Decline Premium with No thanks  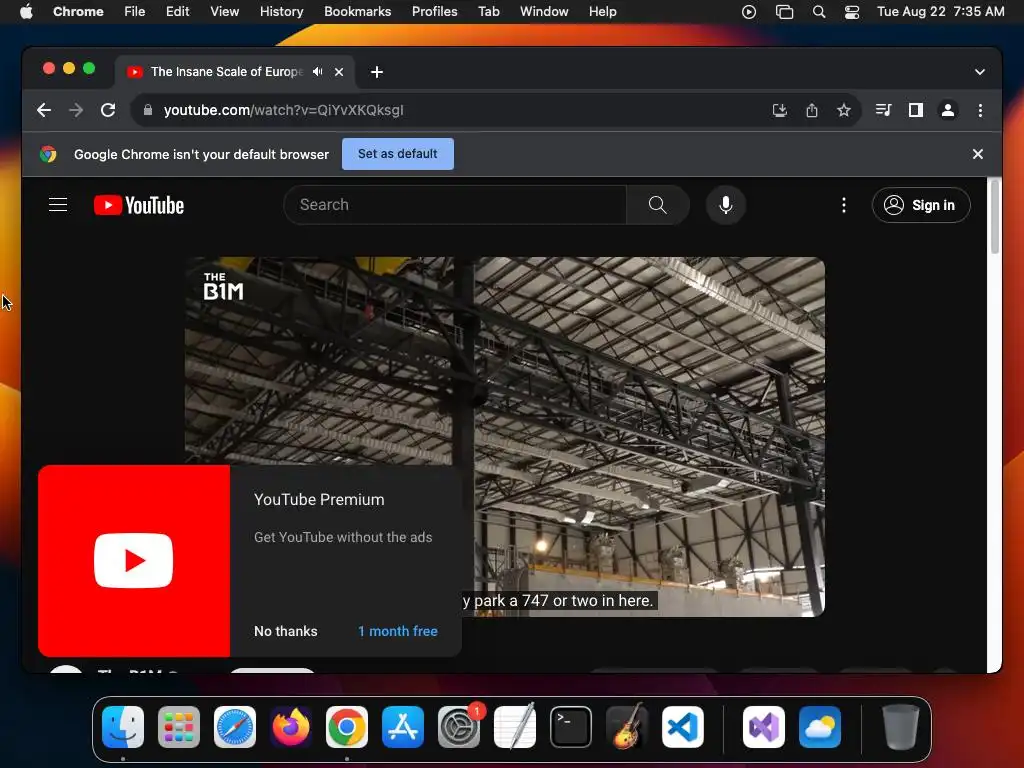point(285,632)
